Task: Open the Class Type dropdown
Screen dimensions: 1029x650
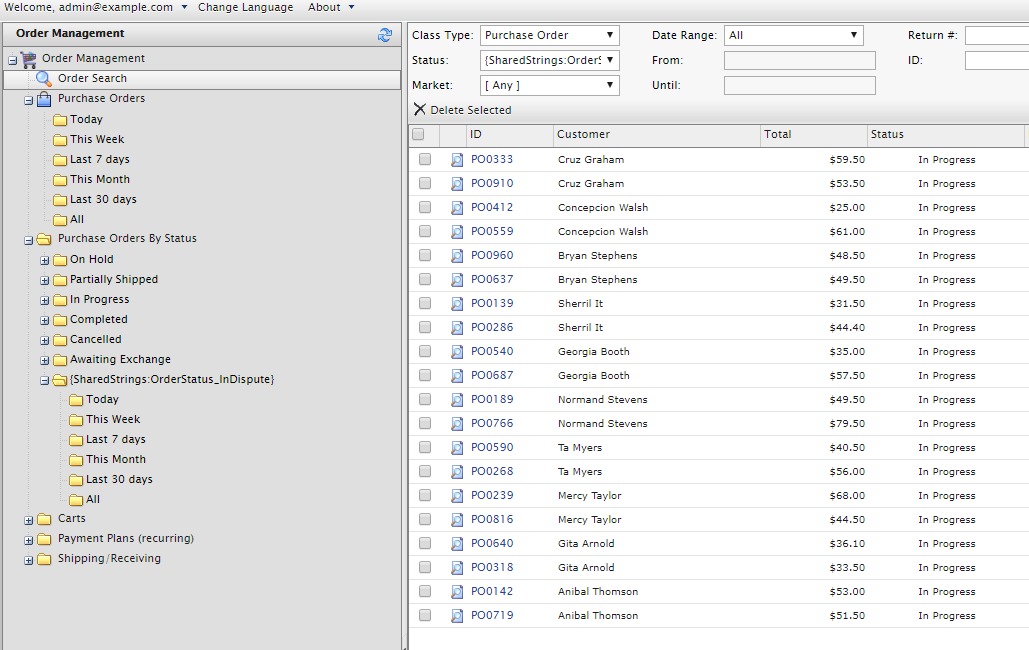Action: coord(549,36)
